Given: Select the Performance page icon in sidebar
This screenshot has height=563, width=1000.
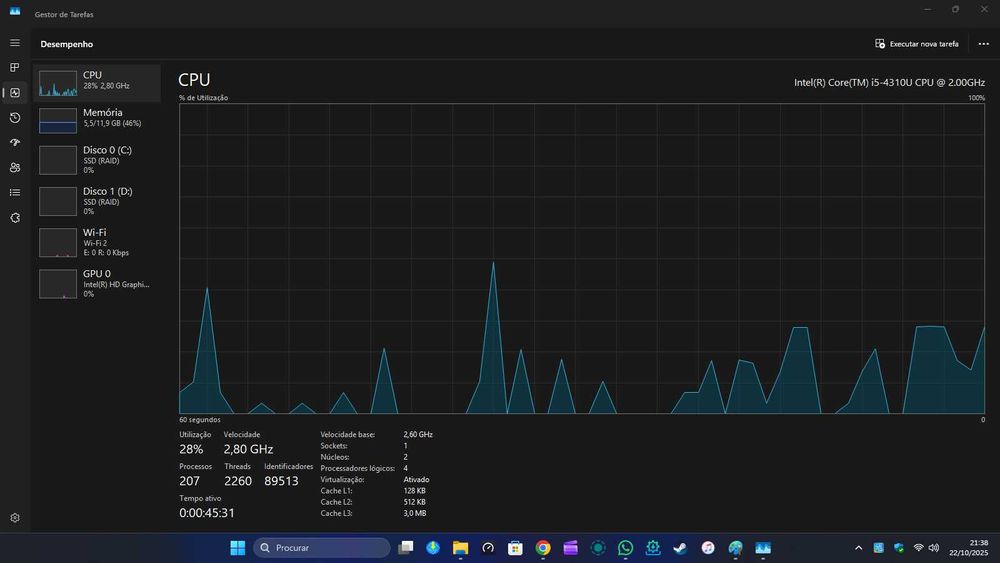Looking at the screenshot, I should coord(15,92).
